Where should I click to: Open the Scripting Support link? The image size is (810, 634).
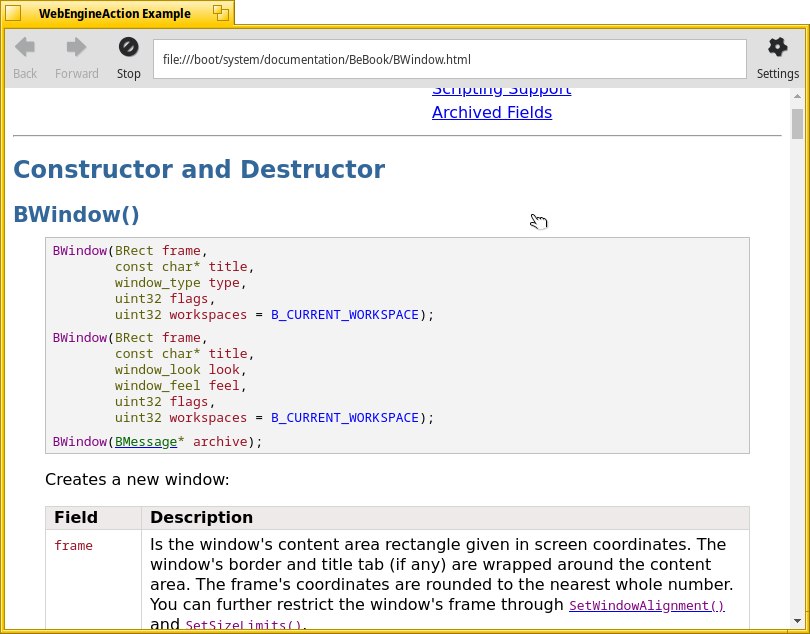click(501, 90)
